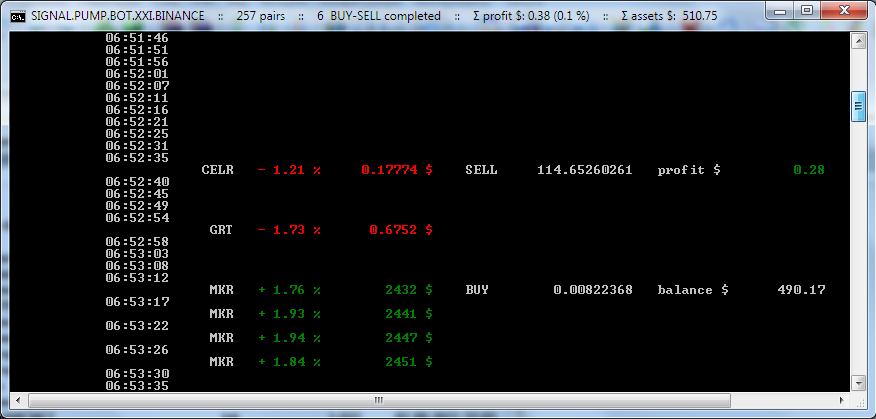
Task: Click the console window system menu icon
Action: pyautogui.click(x=18, y=16)
